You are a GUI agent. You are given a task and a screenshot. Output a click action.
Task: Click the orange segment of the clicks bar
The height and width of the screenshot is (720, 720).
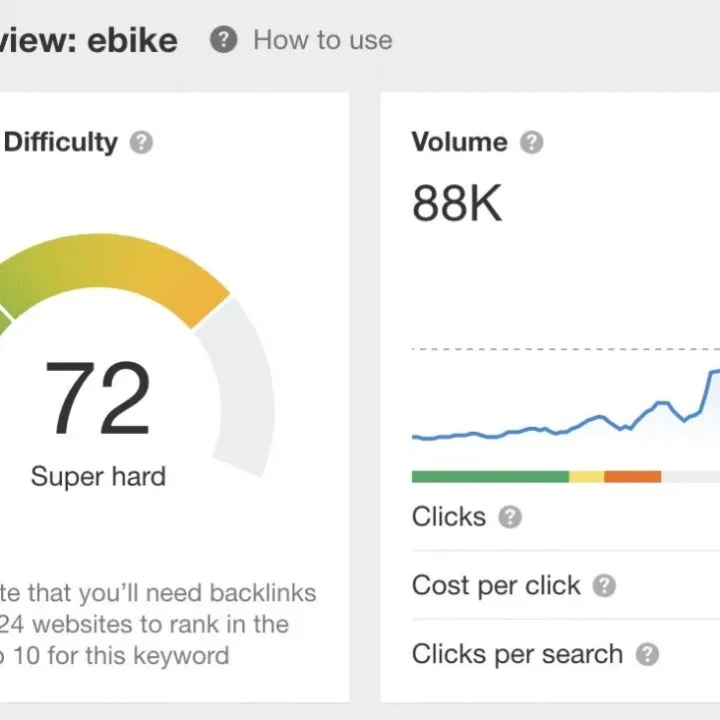[633, 477]
